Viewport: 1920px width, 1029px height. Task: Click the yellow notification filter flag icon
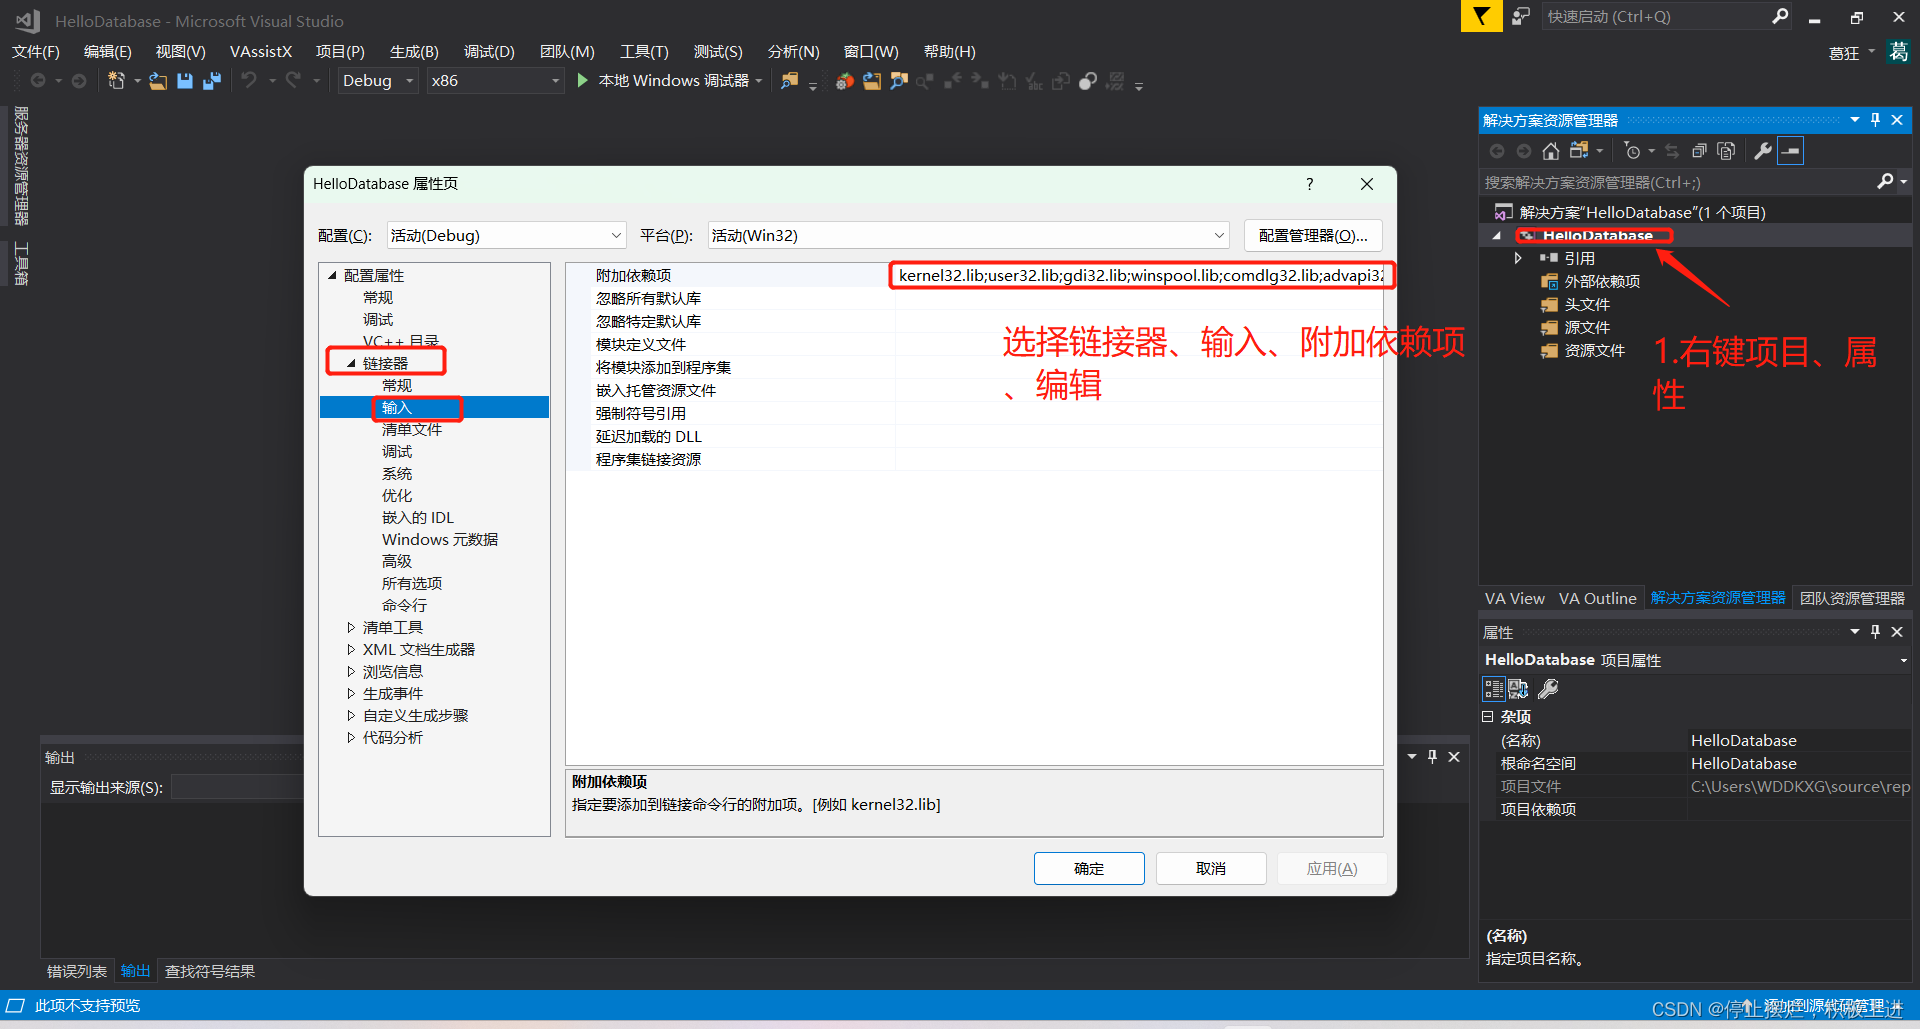(x=1481, y=16)
